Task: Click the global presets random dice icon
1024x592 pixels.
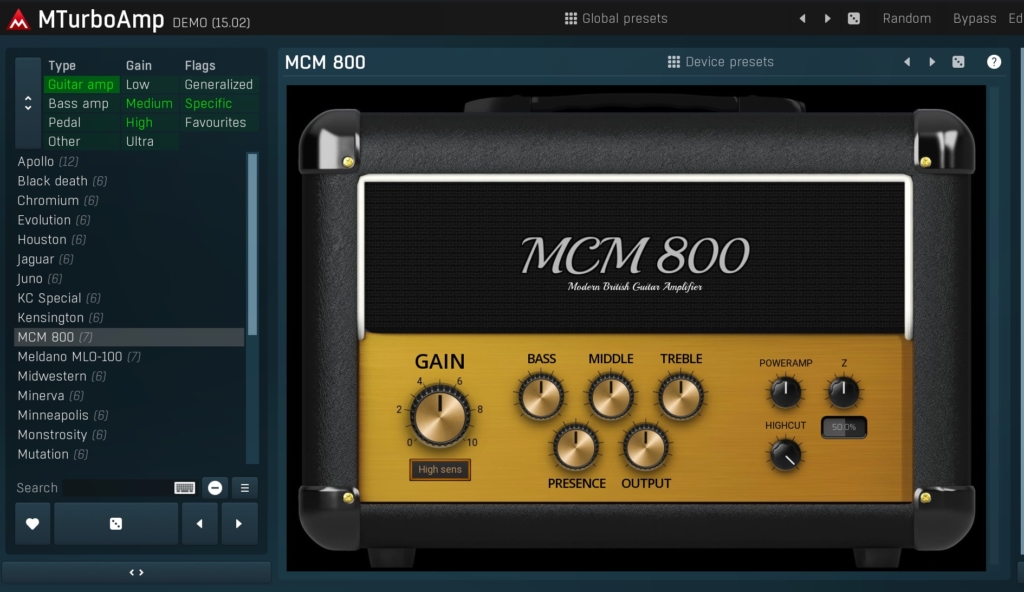Action: coord(854,18)
